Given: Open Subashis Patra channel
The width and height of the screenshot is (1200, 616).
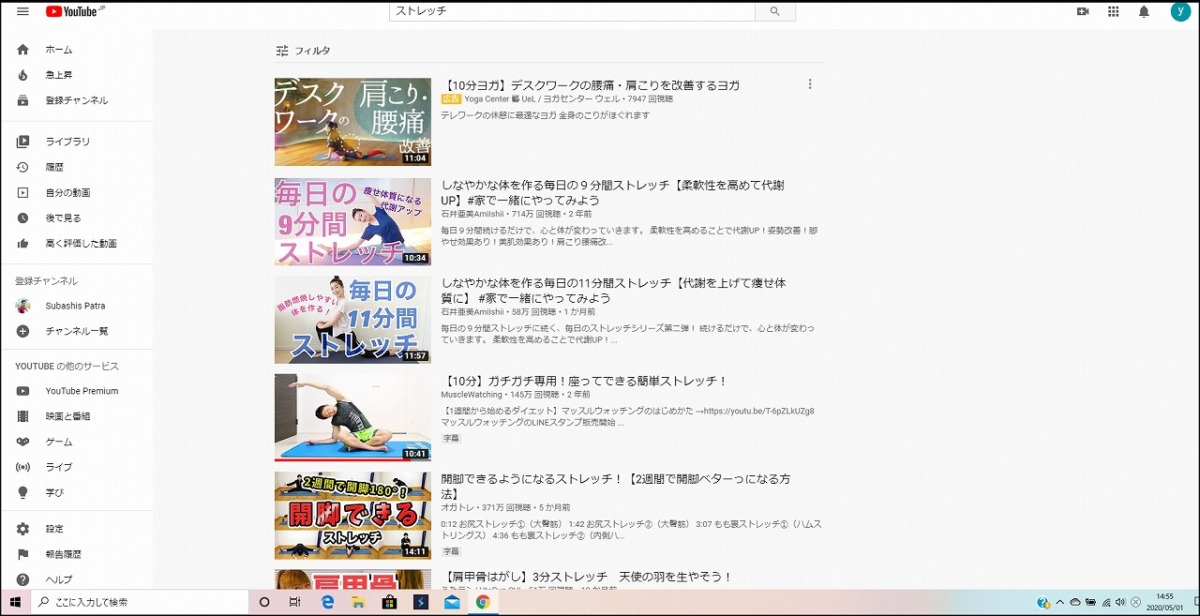Looking at the screenshot, I should point(77,305).
